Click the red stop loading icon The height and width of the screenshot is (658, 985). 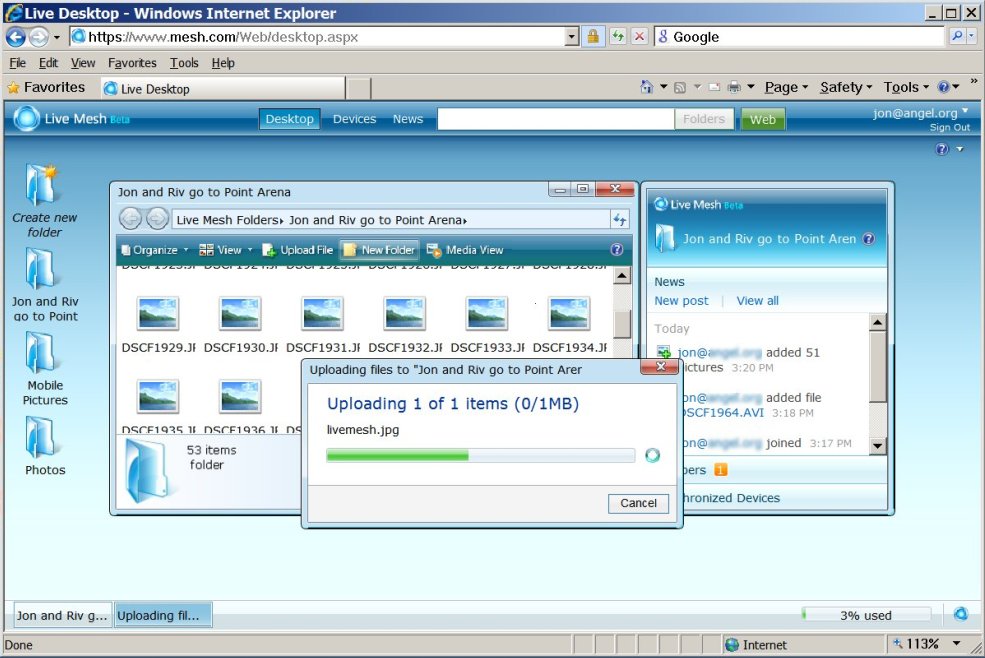coord(639,36)
